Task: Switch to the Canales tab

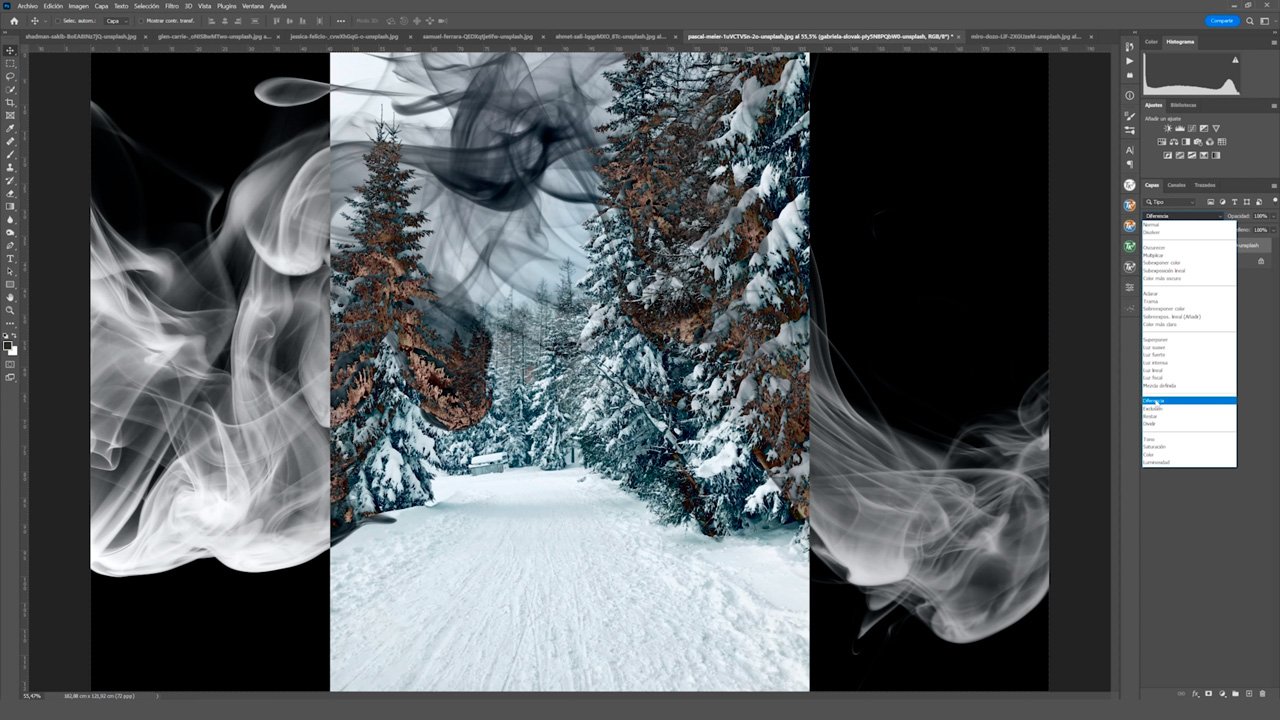Action: 1176,185
